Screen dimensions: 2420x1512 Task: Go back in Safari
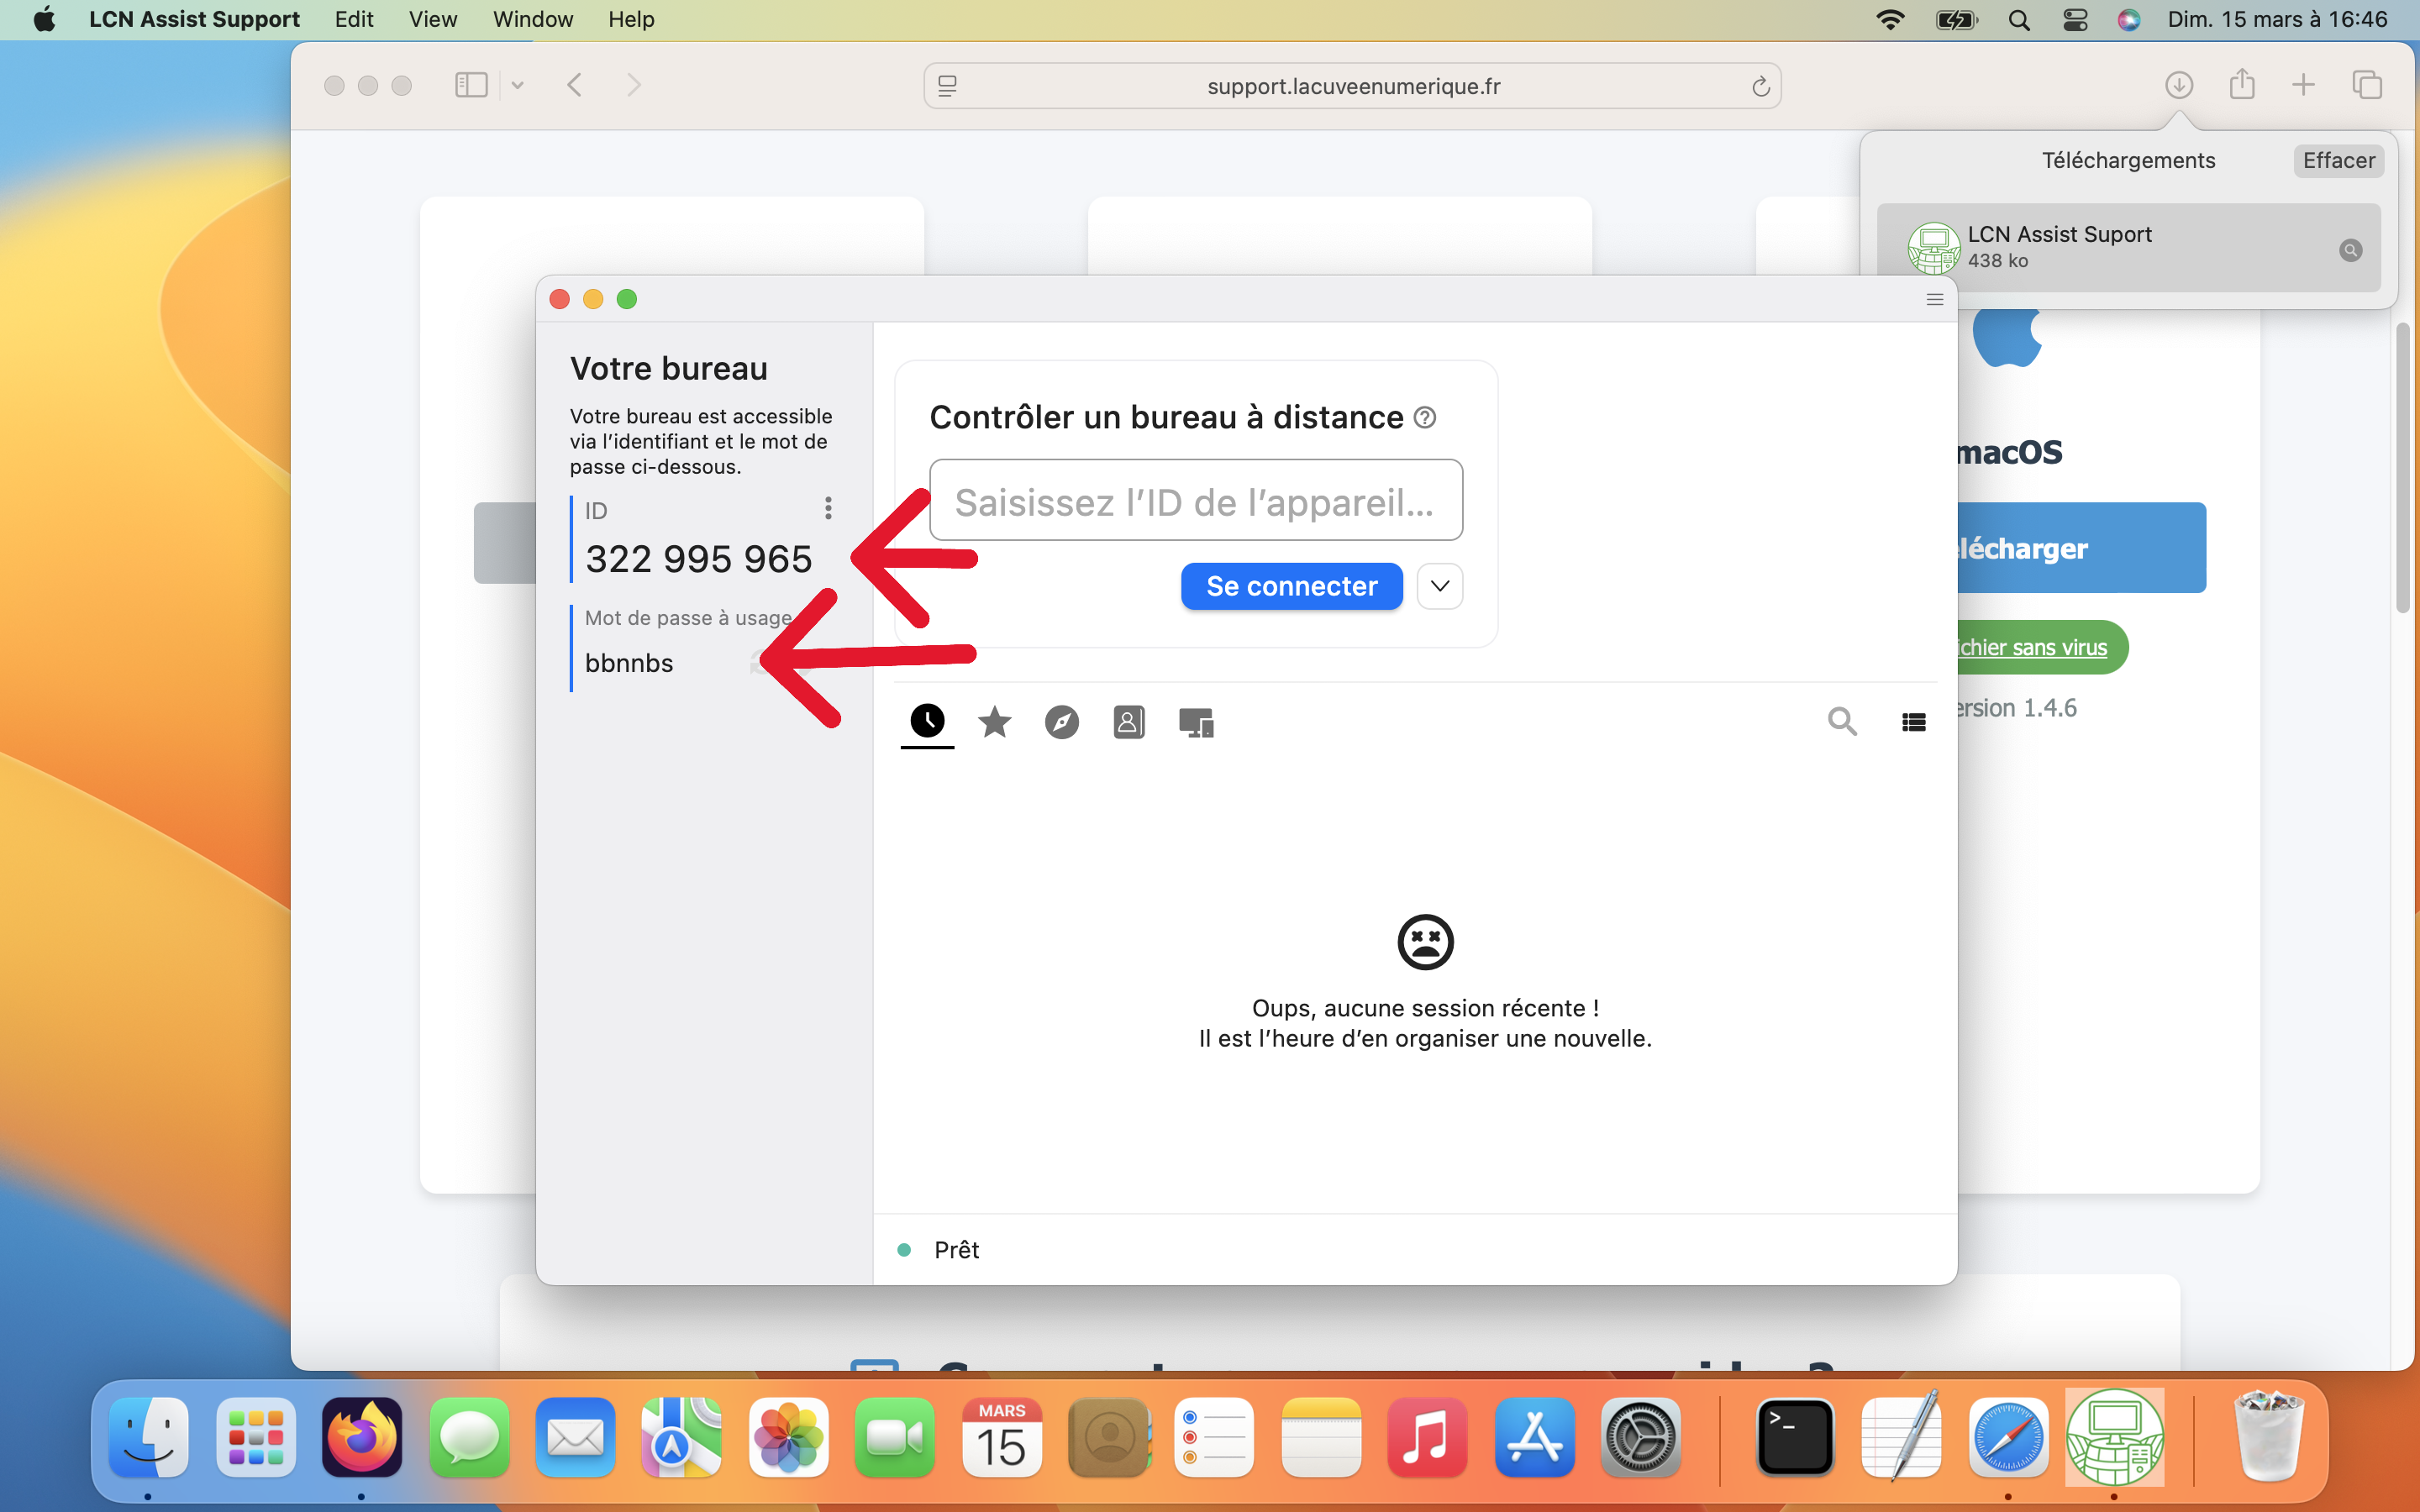pos(575,85)
